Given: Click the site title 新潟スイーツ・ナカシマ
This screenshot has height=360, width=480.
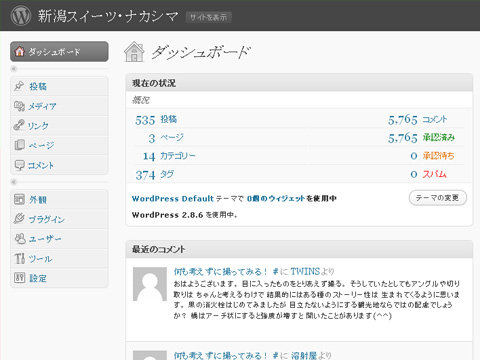Looking at the screenshot, I should pos(108,16).
